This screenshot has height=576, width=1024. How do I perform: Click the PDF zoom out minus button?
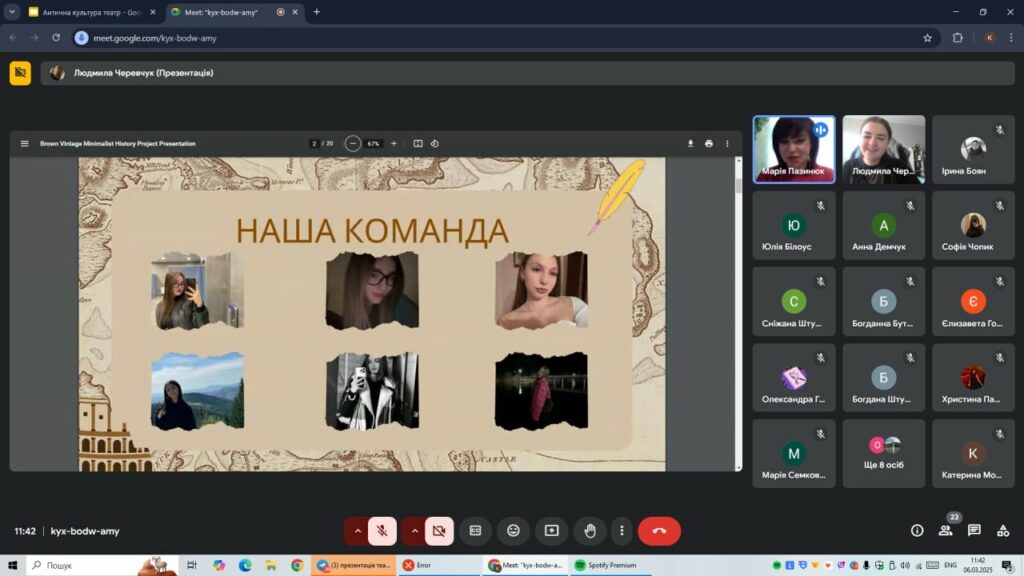tap(353, 144)
